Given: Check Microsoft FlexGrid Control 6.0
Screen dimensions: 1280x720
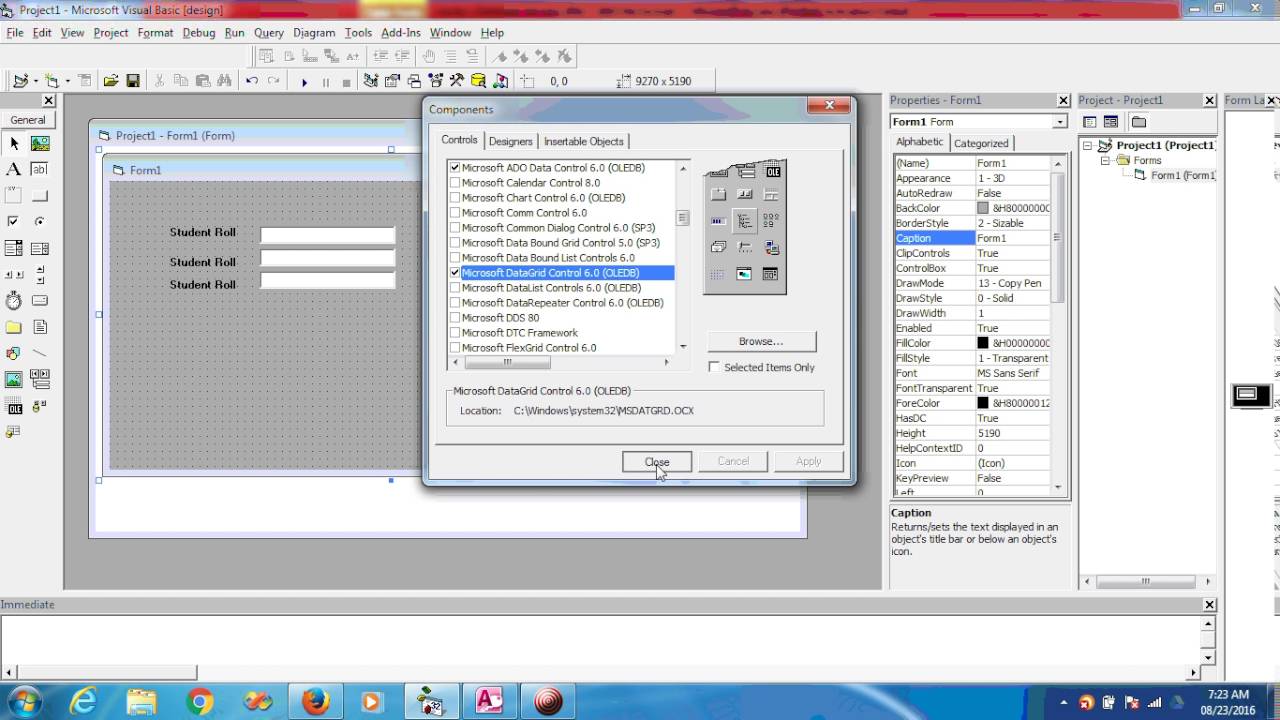Looking at the screenshot, I should (455, 348).
